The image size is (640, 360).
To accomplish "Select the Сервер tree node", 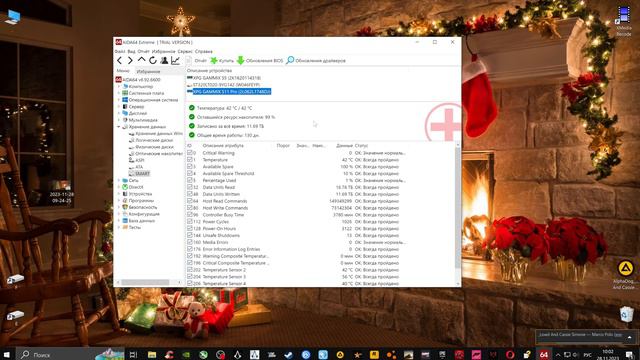I will [x=136, y=107].
